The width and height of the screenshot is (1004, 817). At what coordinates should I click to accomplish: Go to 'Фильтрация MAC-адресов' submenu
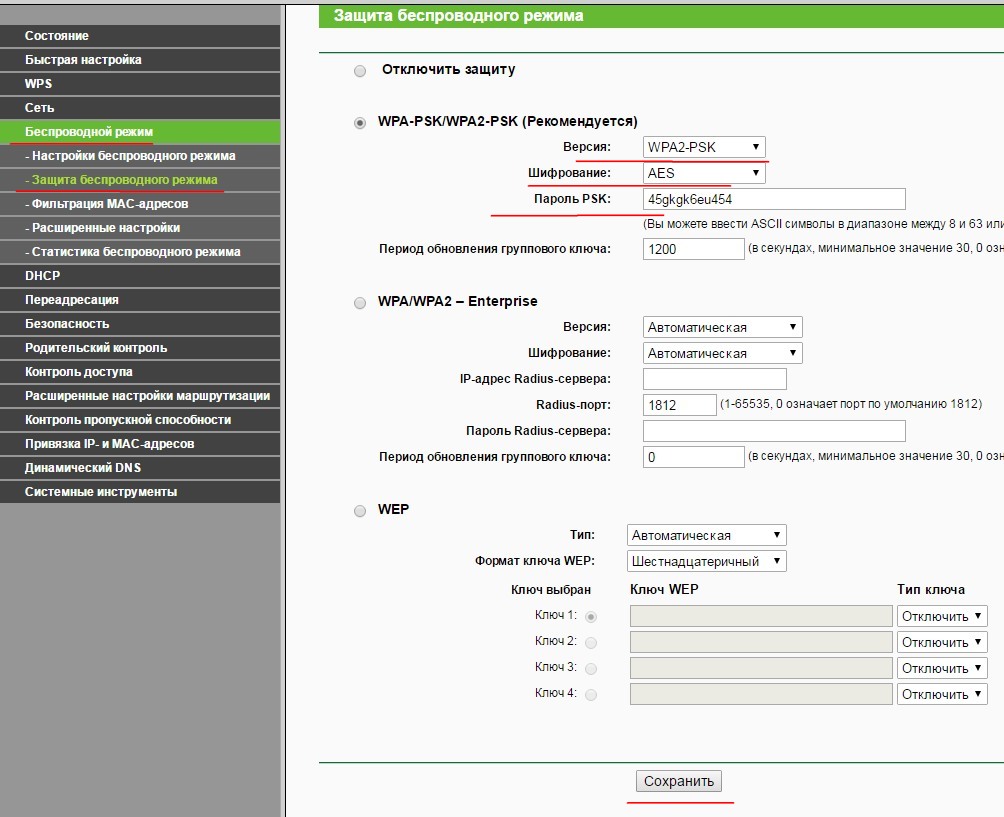(140, 204)
